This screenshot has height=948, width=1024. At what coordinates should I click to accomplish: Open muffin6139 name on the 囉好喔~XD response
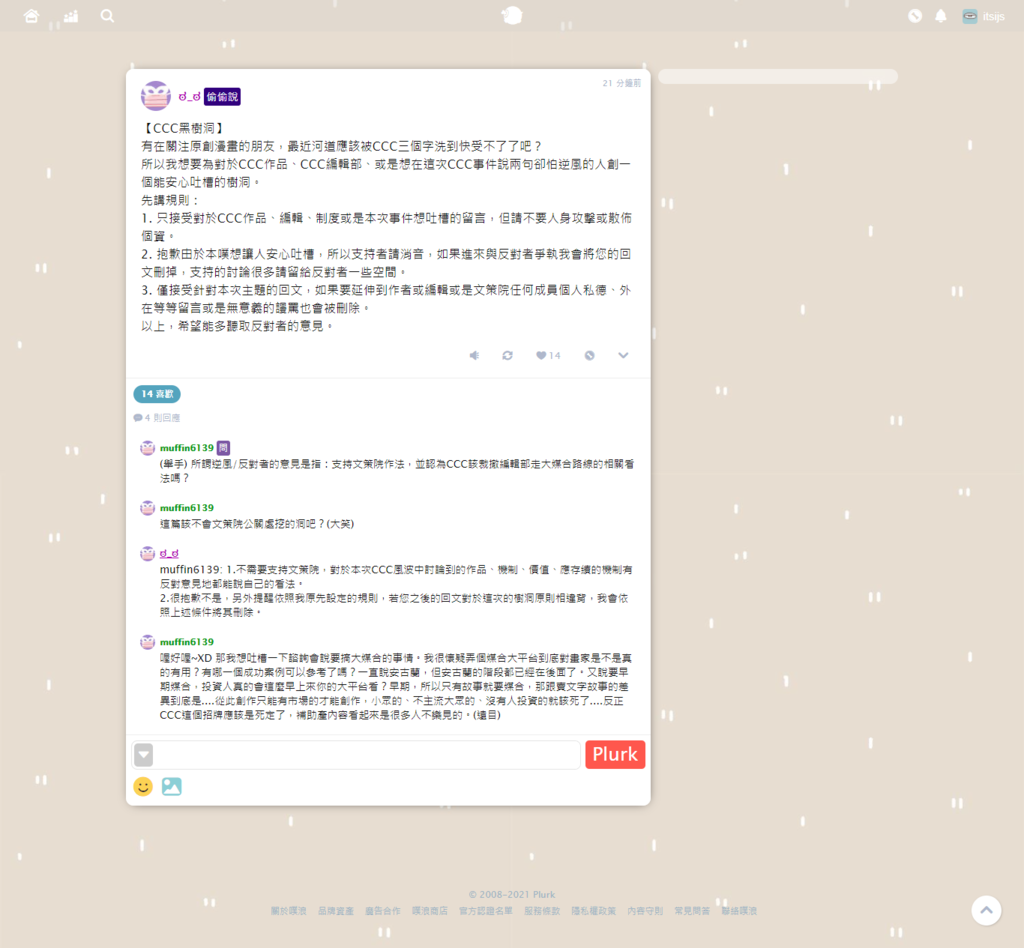click(x=187, y=642)
